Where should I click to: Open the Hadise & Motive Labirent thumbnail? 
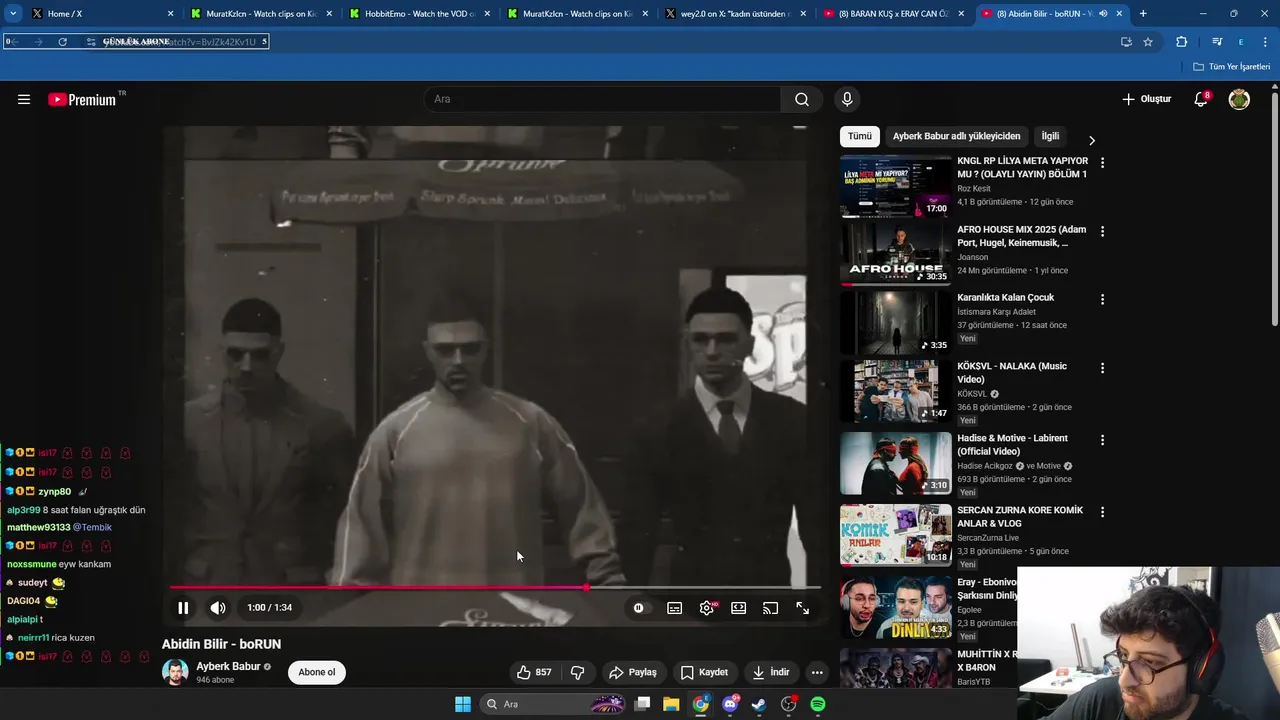pos(896,463)
